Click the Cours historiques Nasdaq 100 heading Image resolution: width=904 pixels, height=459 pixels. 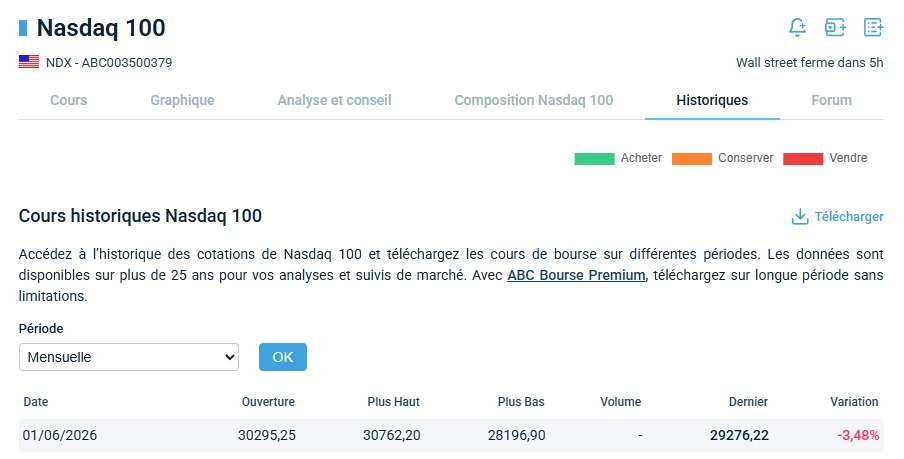[140, 216]
